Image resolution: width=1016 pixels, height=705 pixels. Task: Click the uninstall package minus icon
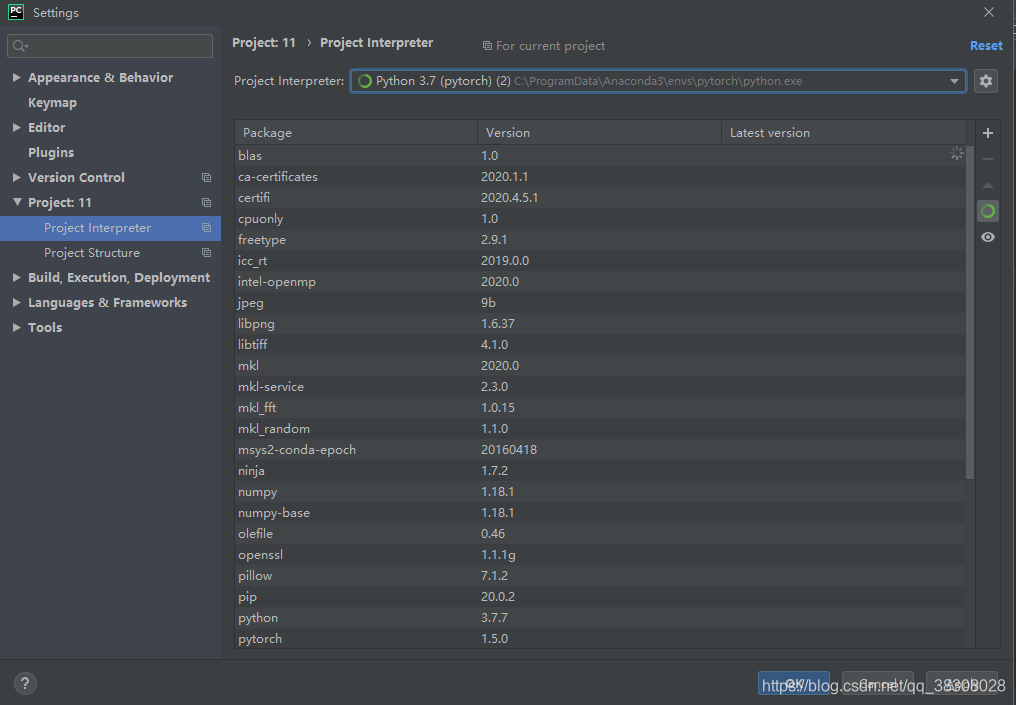[x=987, y=159]
